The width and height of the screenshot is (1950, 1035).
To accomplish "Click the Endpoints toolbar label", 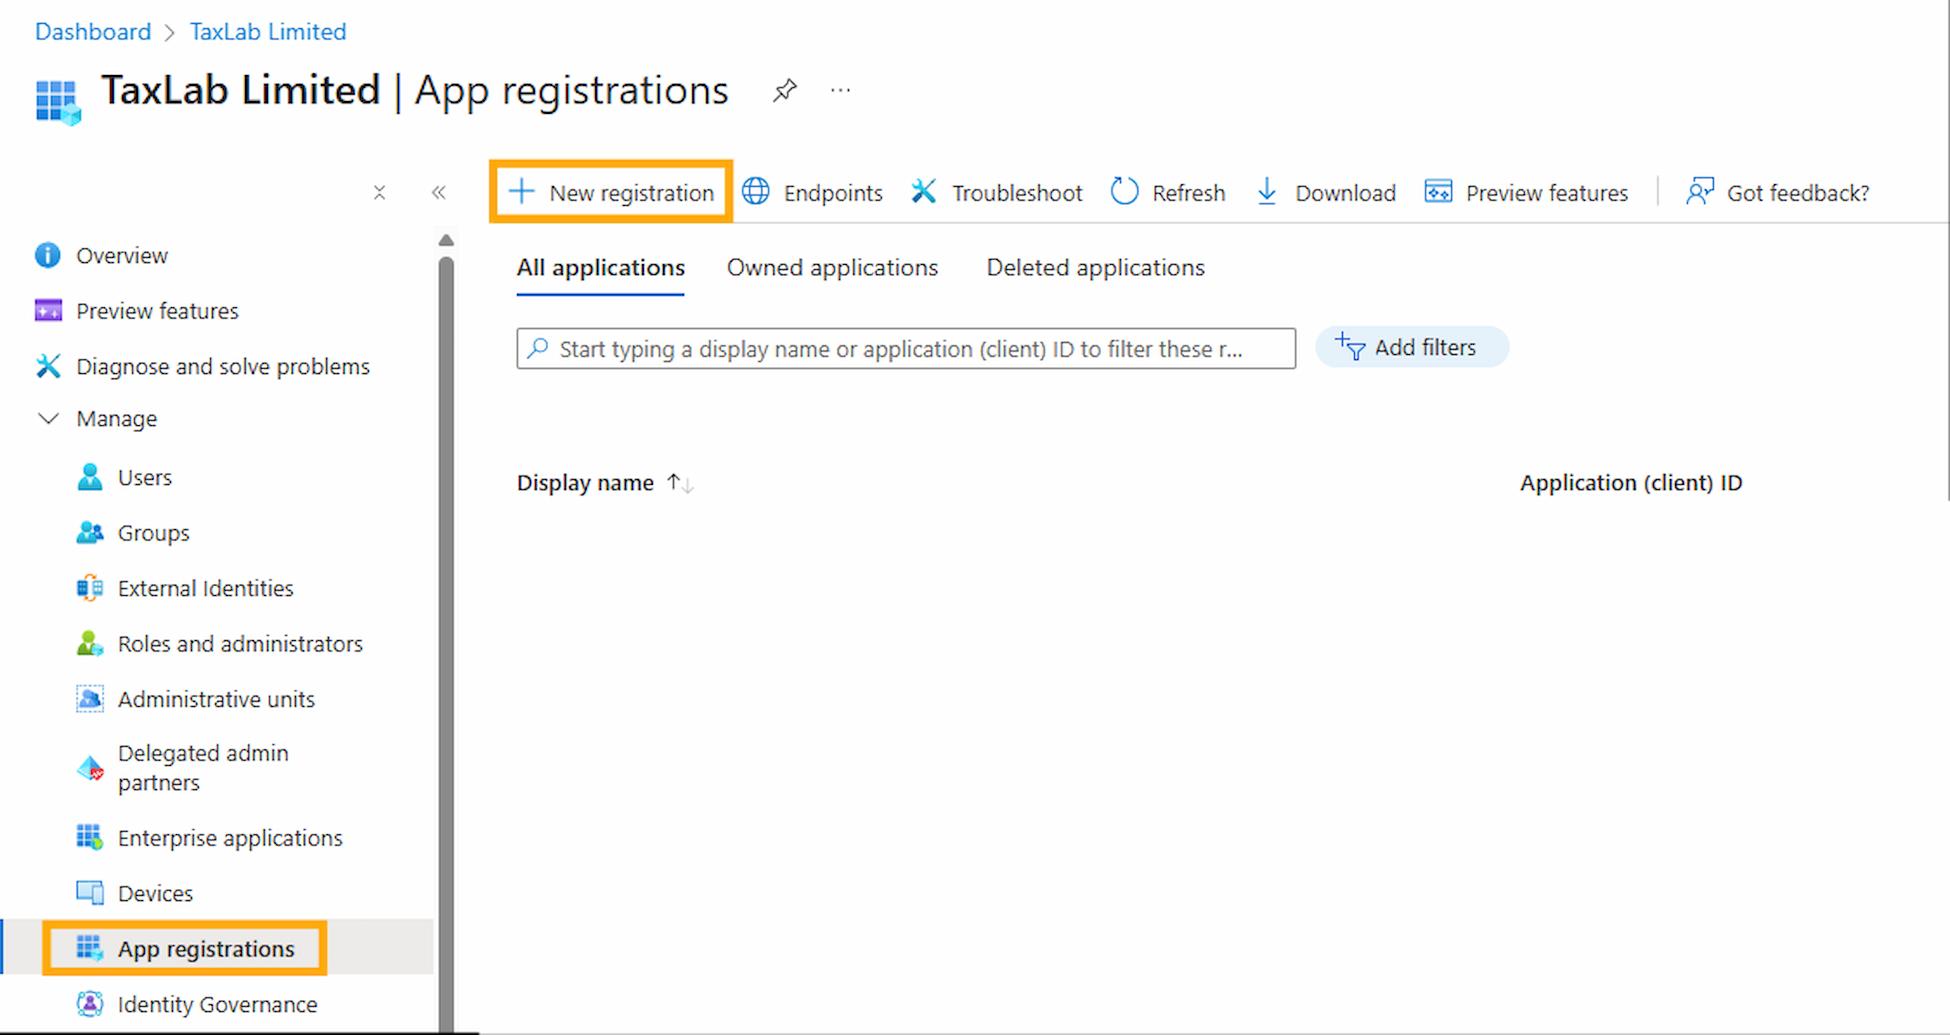I will pyautogui.click(x=833, y=193).
